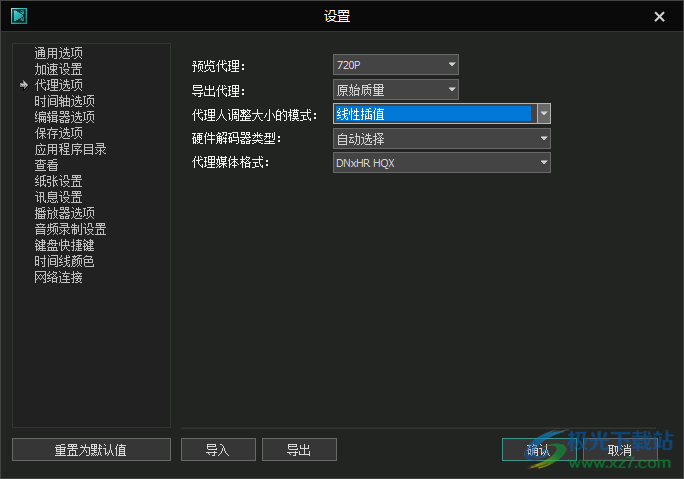
Task: Close the 设置 dialog with X
Action: click(659, 17)
